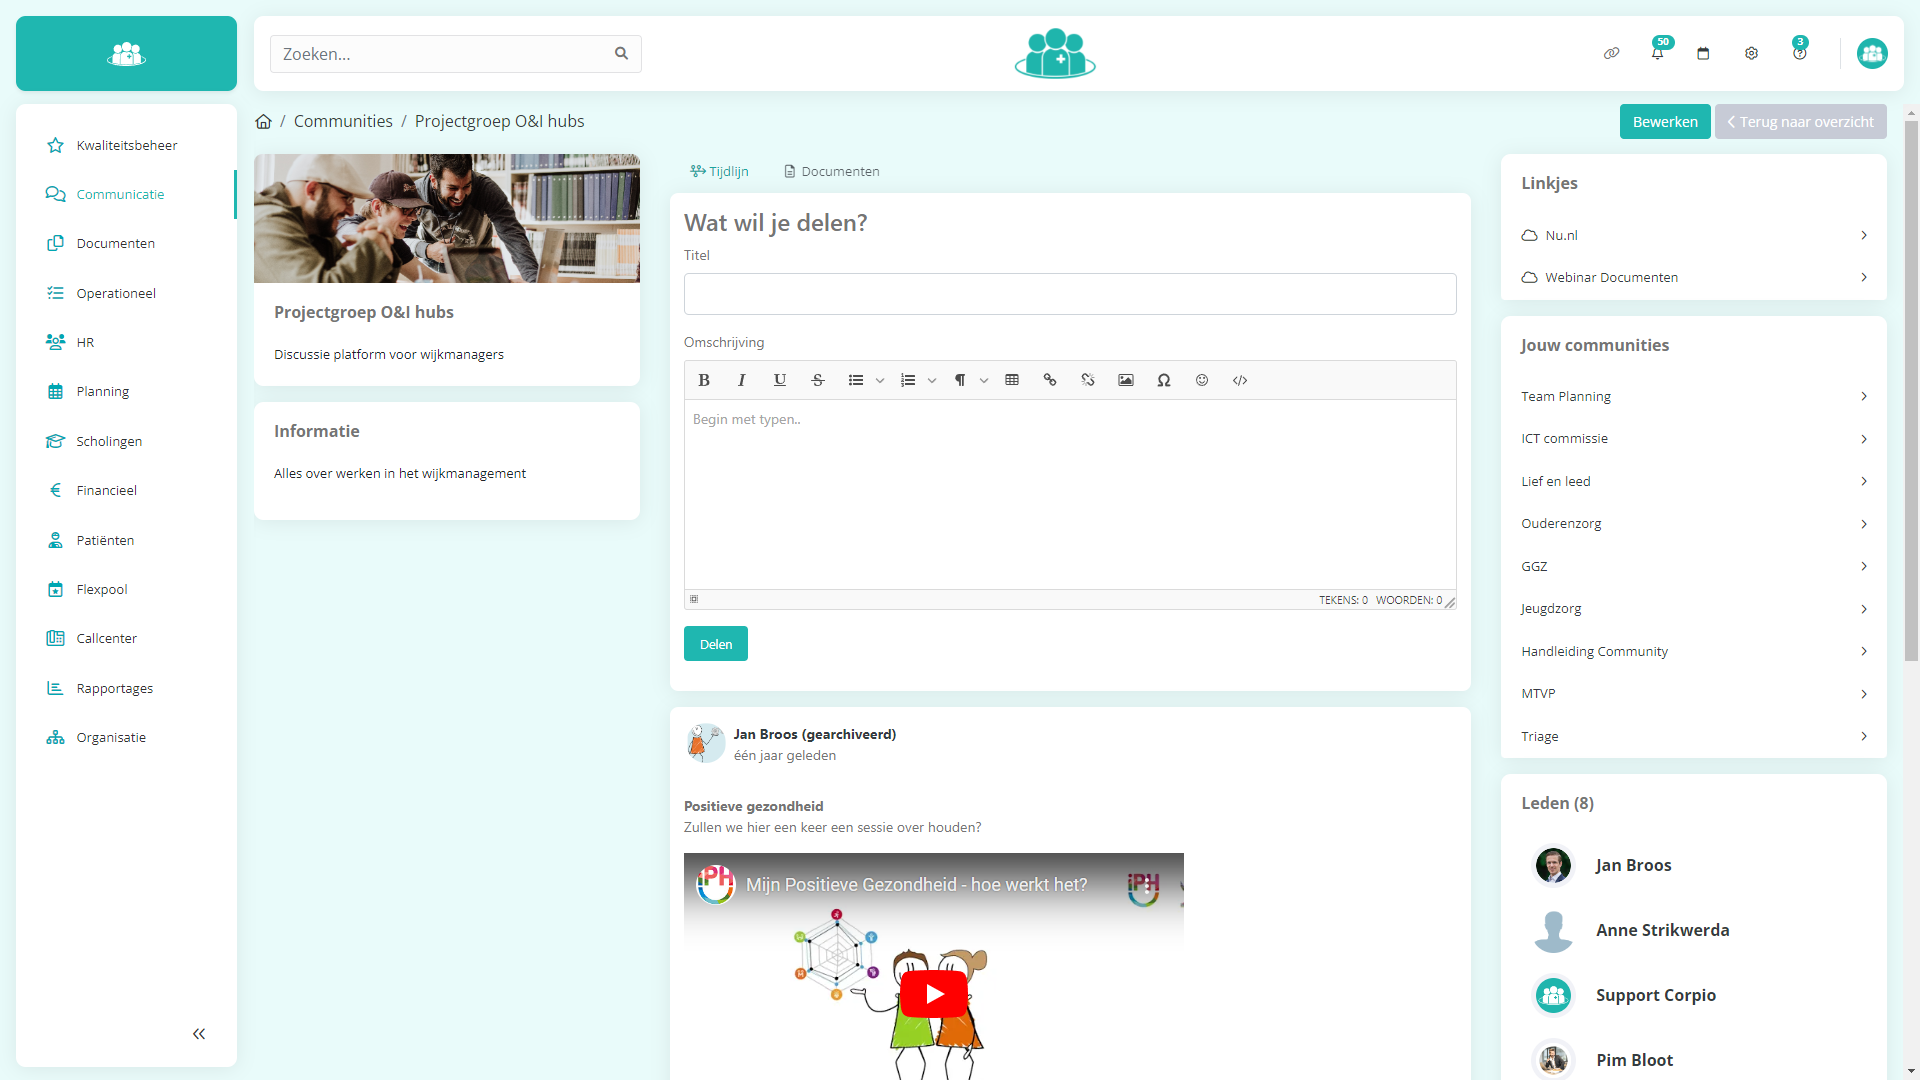Expand Ouderenzorg chevron
1920x1080 pixels.
[x=1864, y=524]
